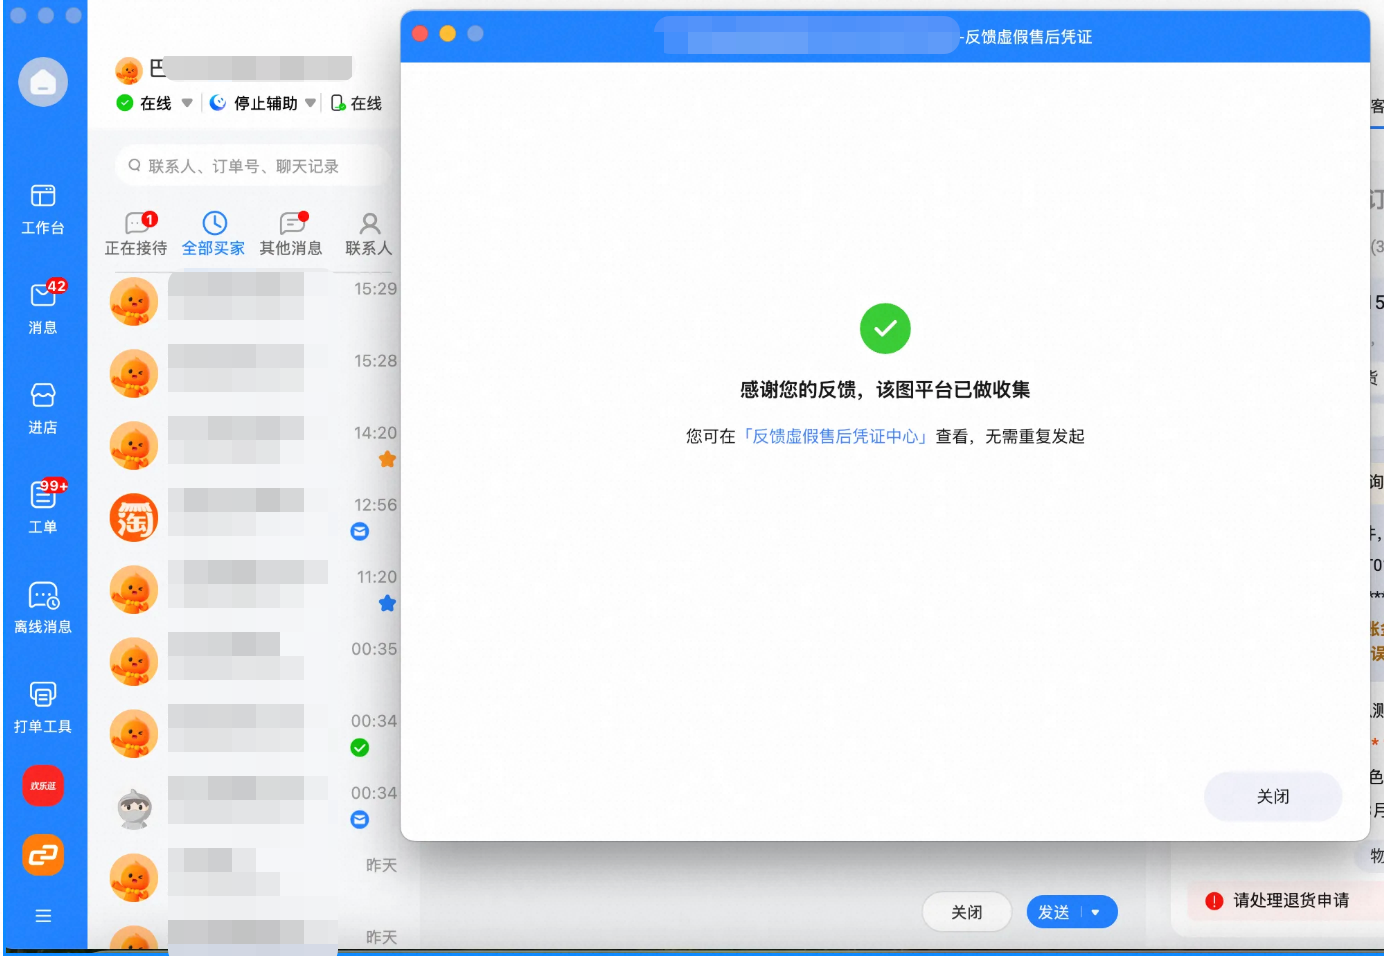Click the red 欢乐逛 app icon
Image resolution: width=1384 pixels, height=956 pixels.
point(43,786)
